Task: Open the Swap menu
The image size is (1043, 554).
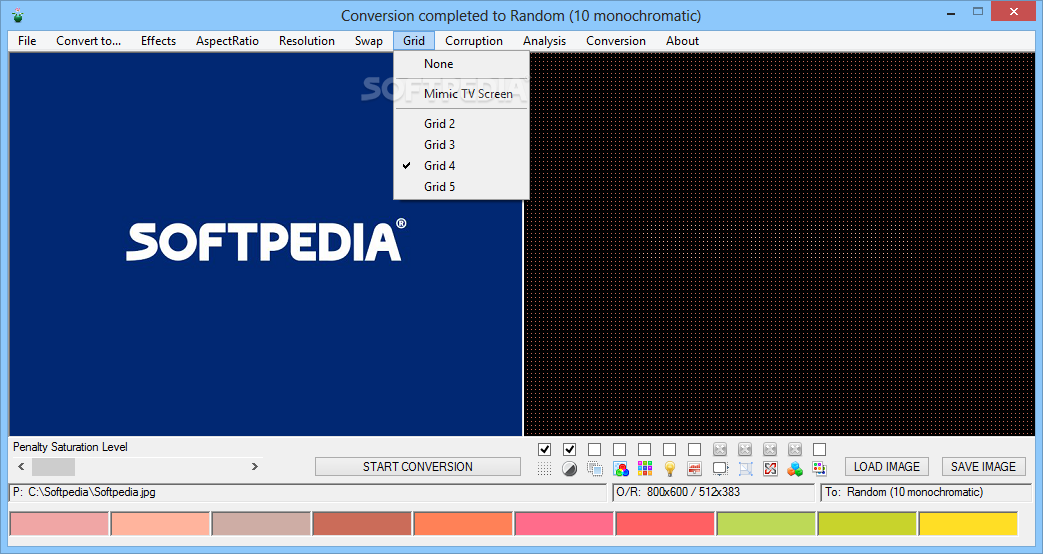Action: coord(369,41)
